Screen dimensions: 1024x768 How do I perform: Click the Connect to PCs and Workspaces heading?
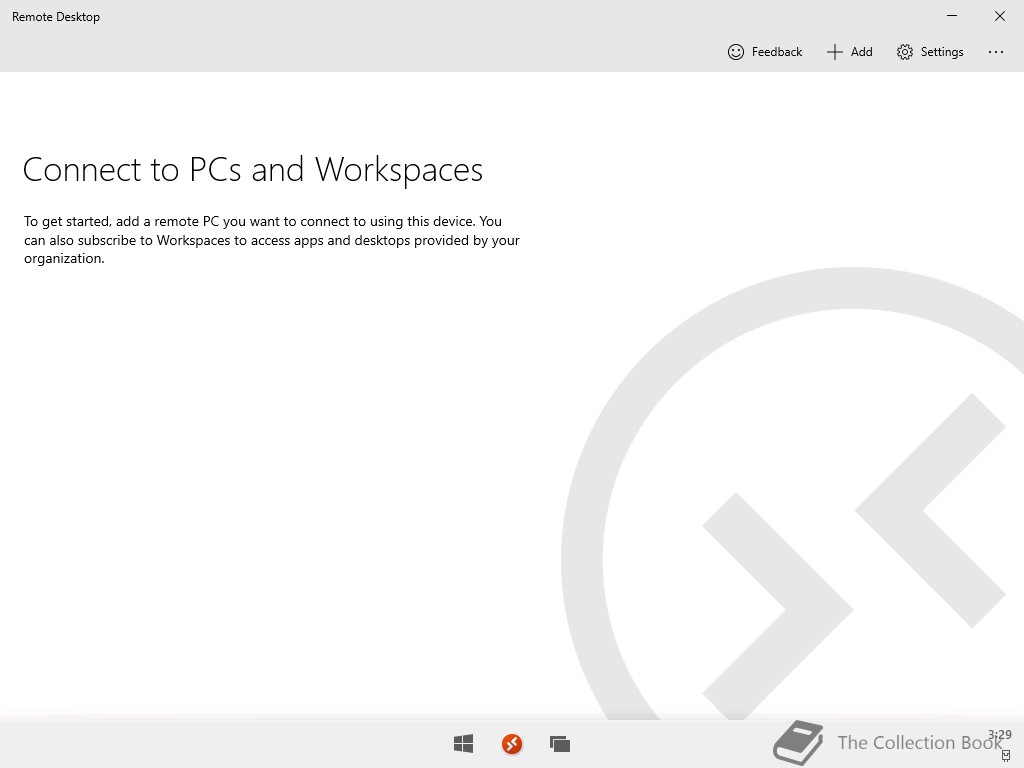253,170
